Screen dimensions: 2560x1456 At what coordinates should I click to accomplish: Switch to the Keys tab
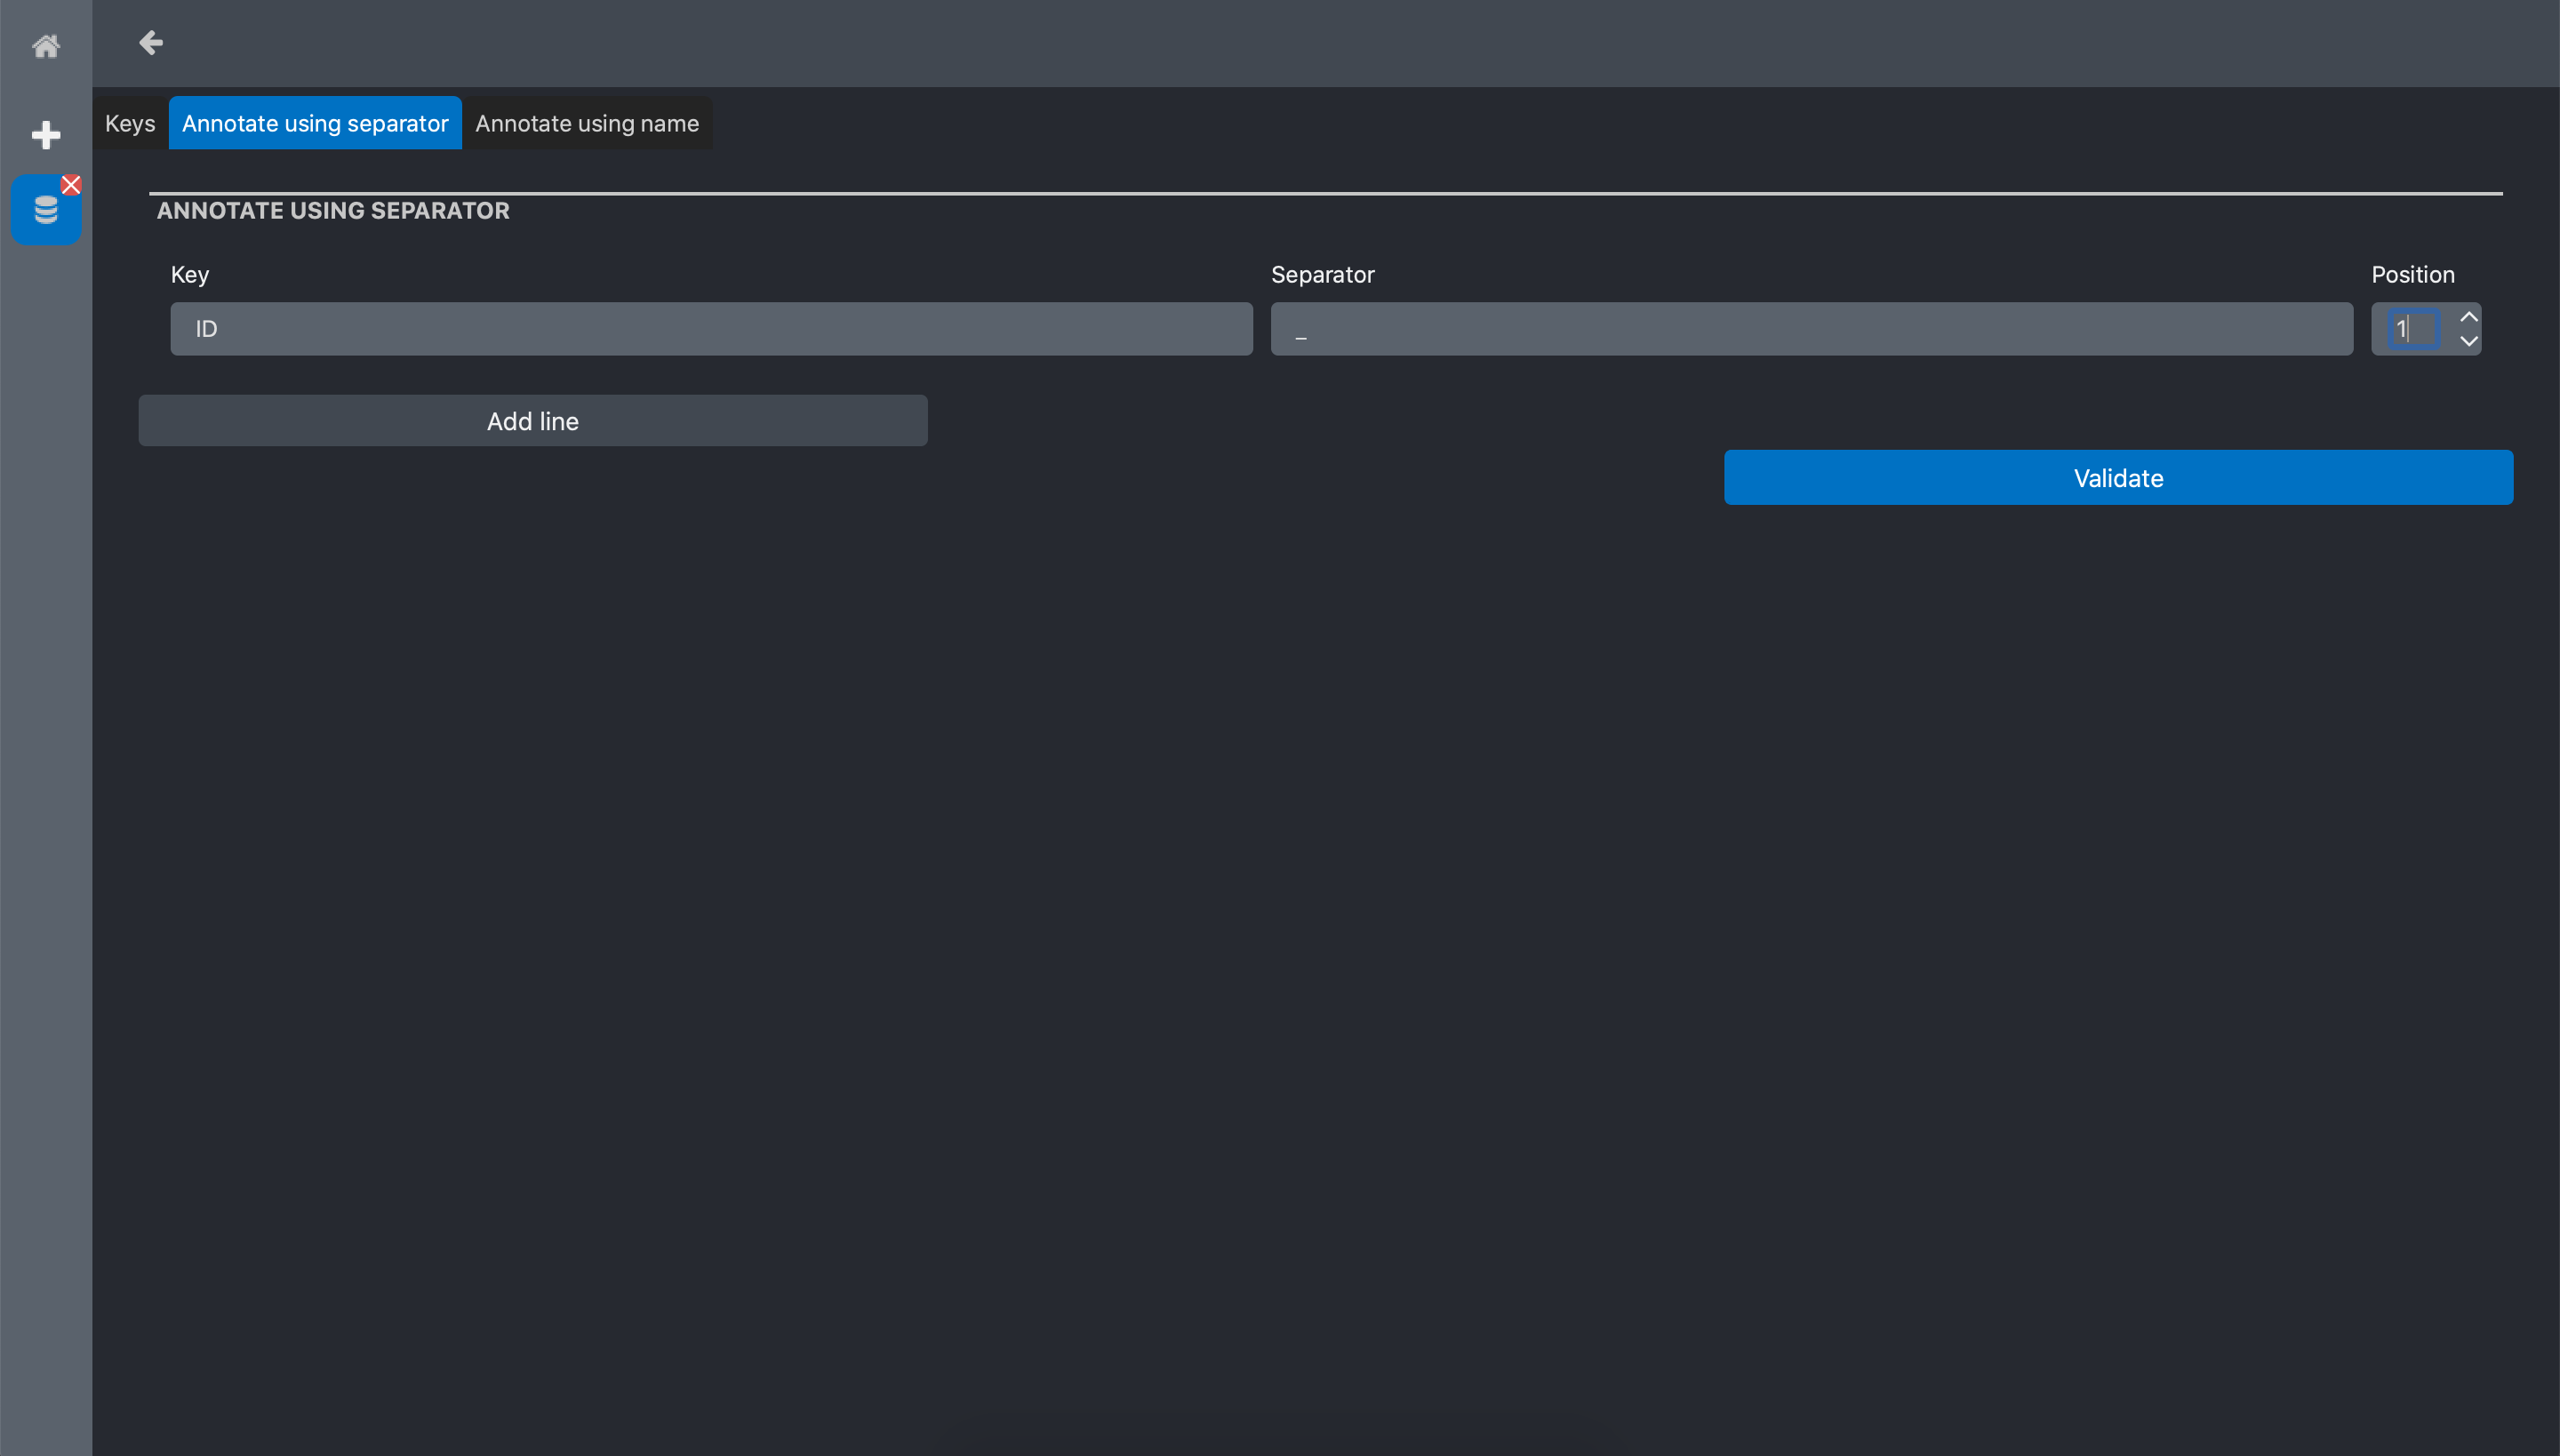click(130, 123)
